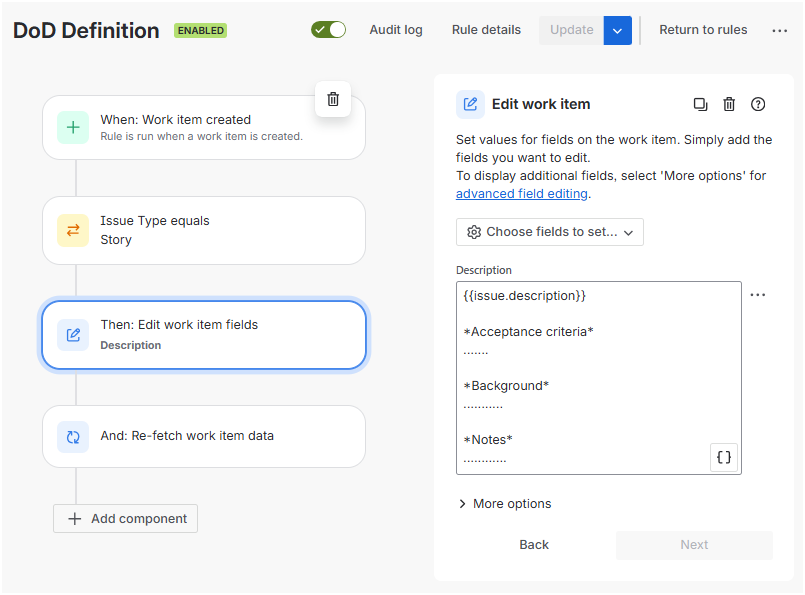Open the top-right more actions menu

coord(780,31)
